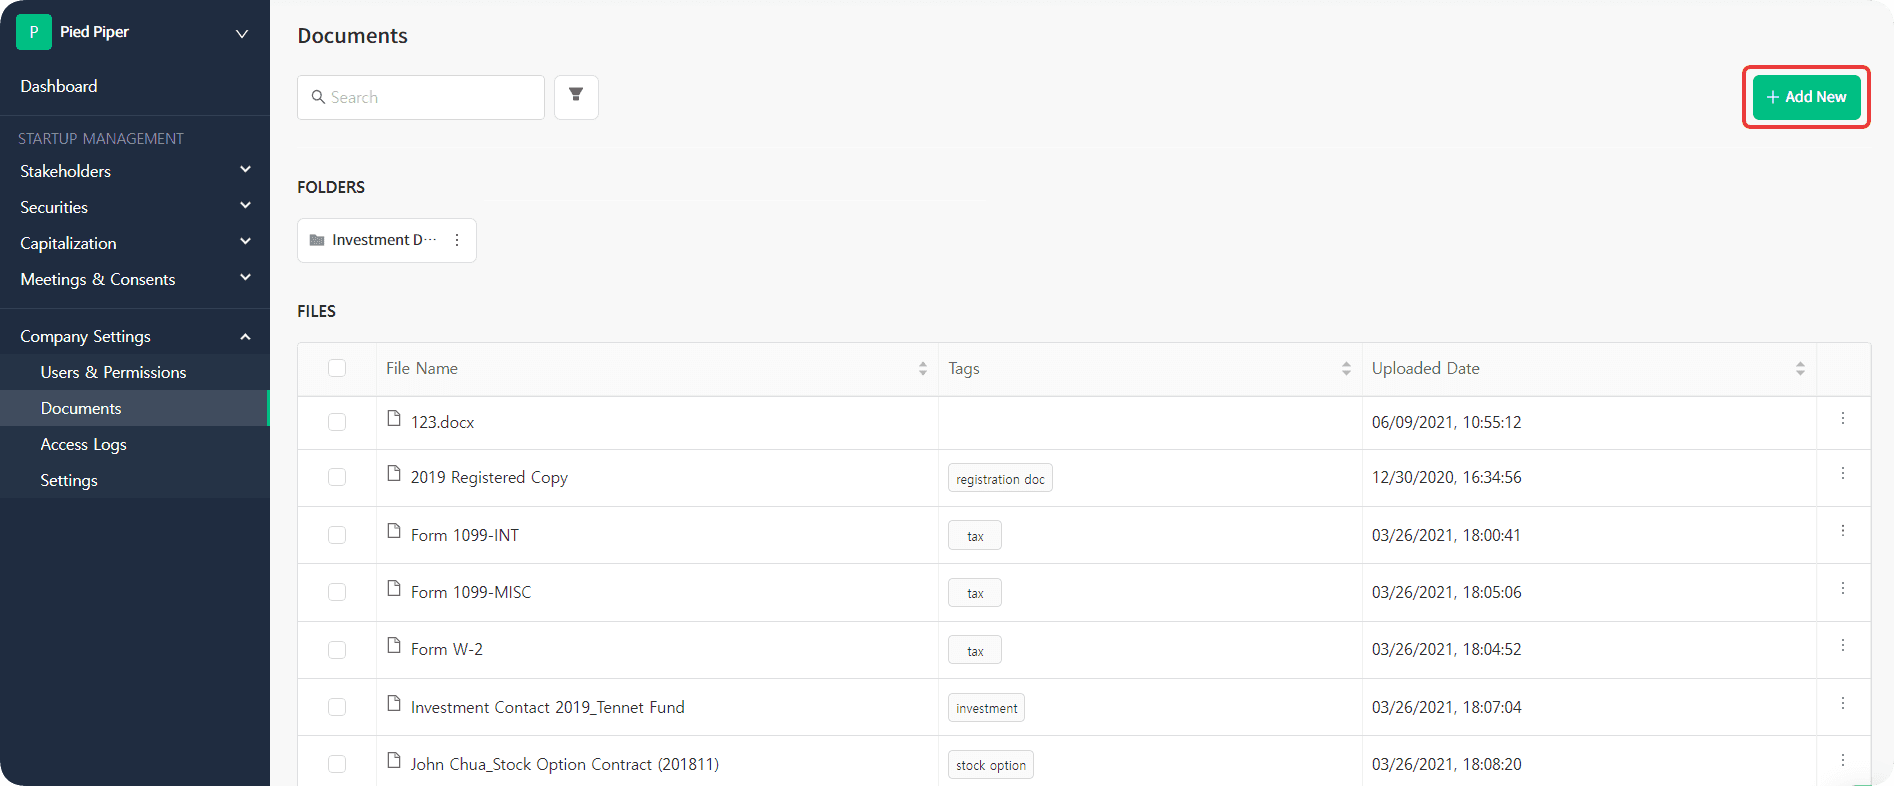1894x786 pixels.
Task: Click file icon beside Form 1099-MISC
Action: click(394, 589)
